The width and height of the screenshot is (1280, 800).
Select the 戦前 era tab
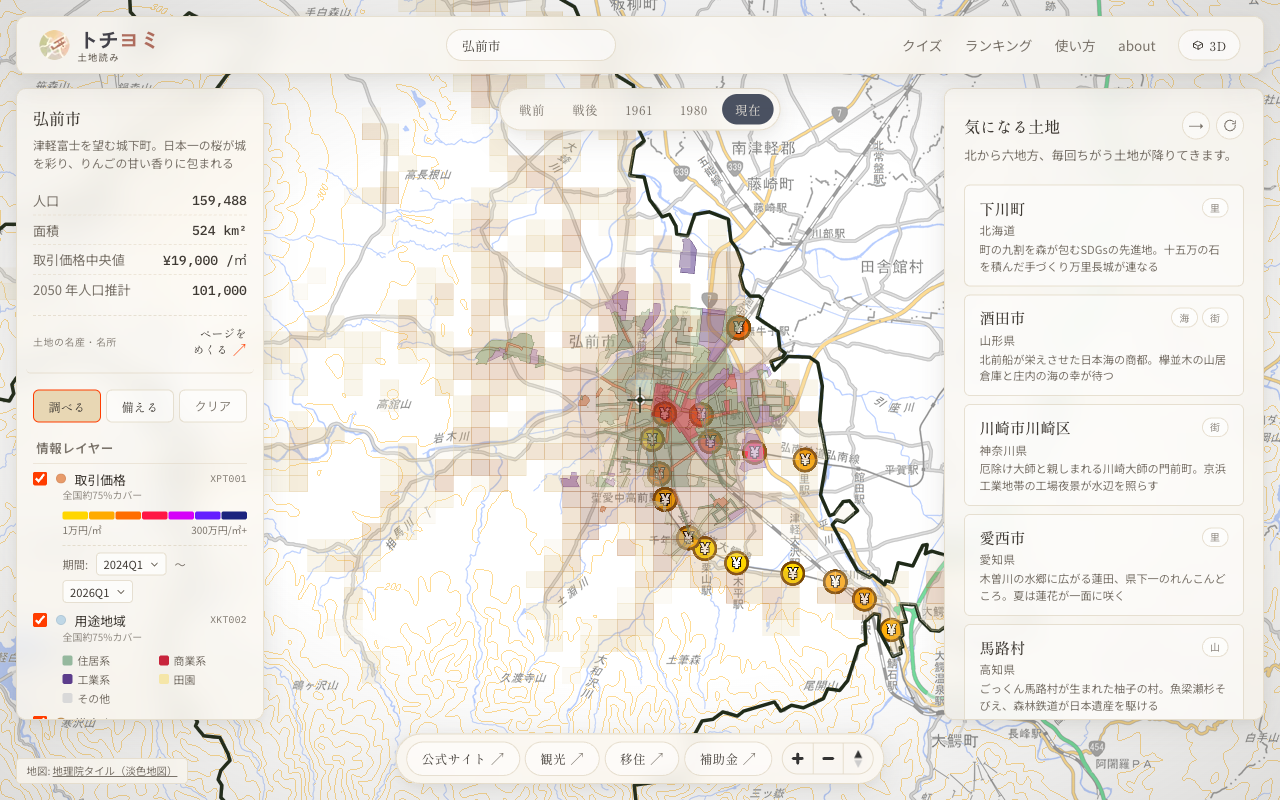click(532, 110)
